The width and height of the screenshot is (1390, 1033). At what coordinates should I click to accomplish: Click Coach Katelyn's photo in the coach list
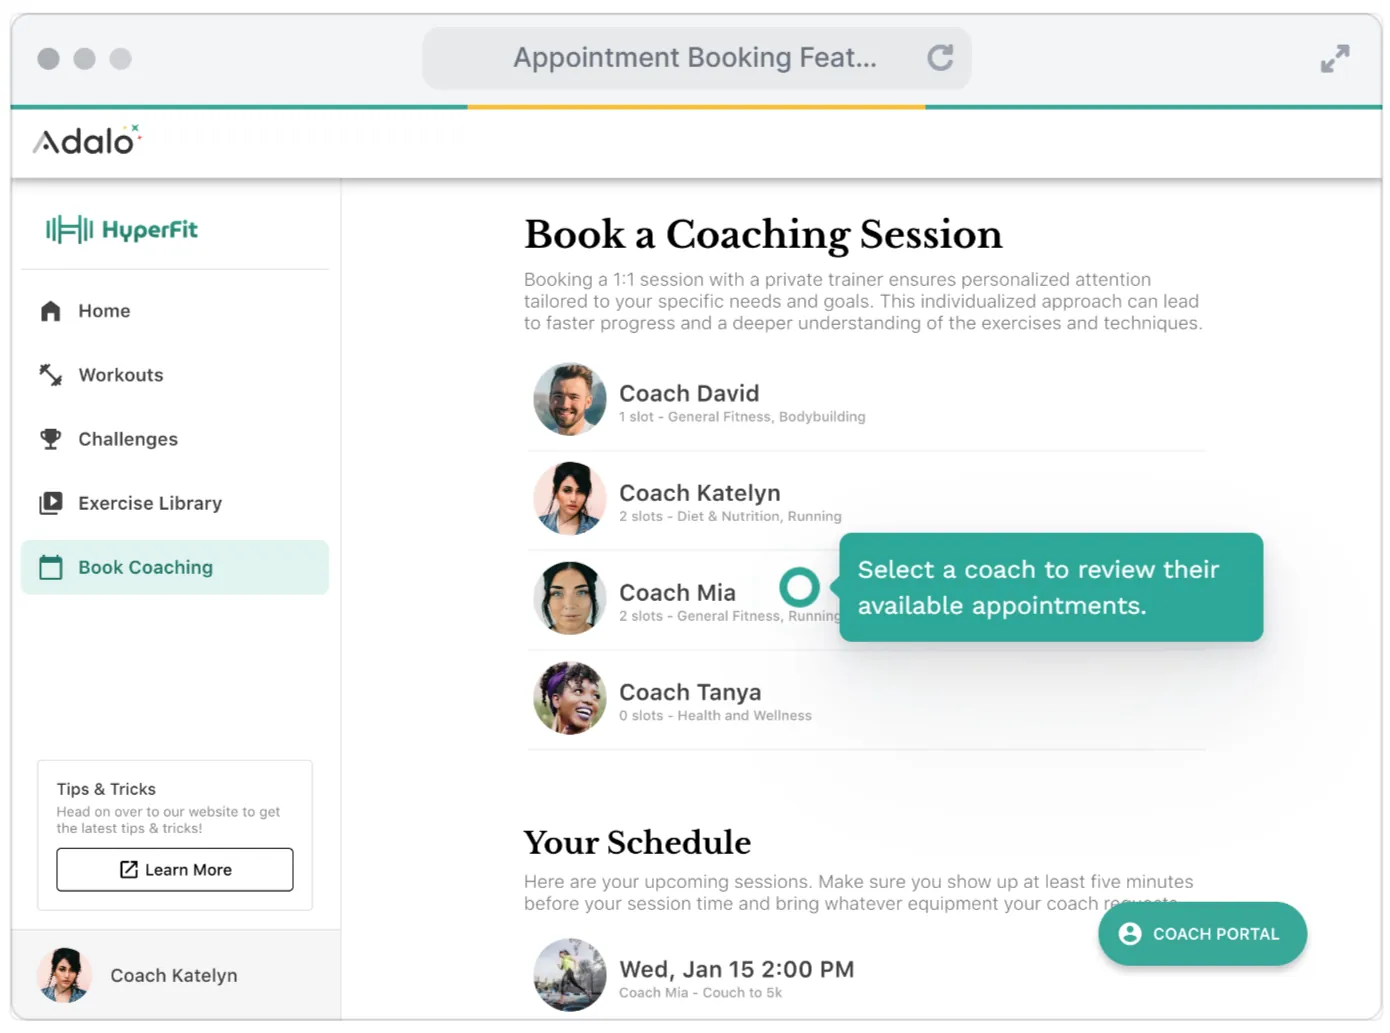coord(570,499)
